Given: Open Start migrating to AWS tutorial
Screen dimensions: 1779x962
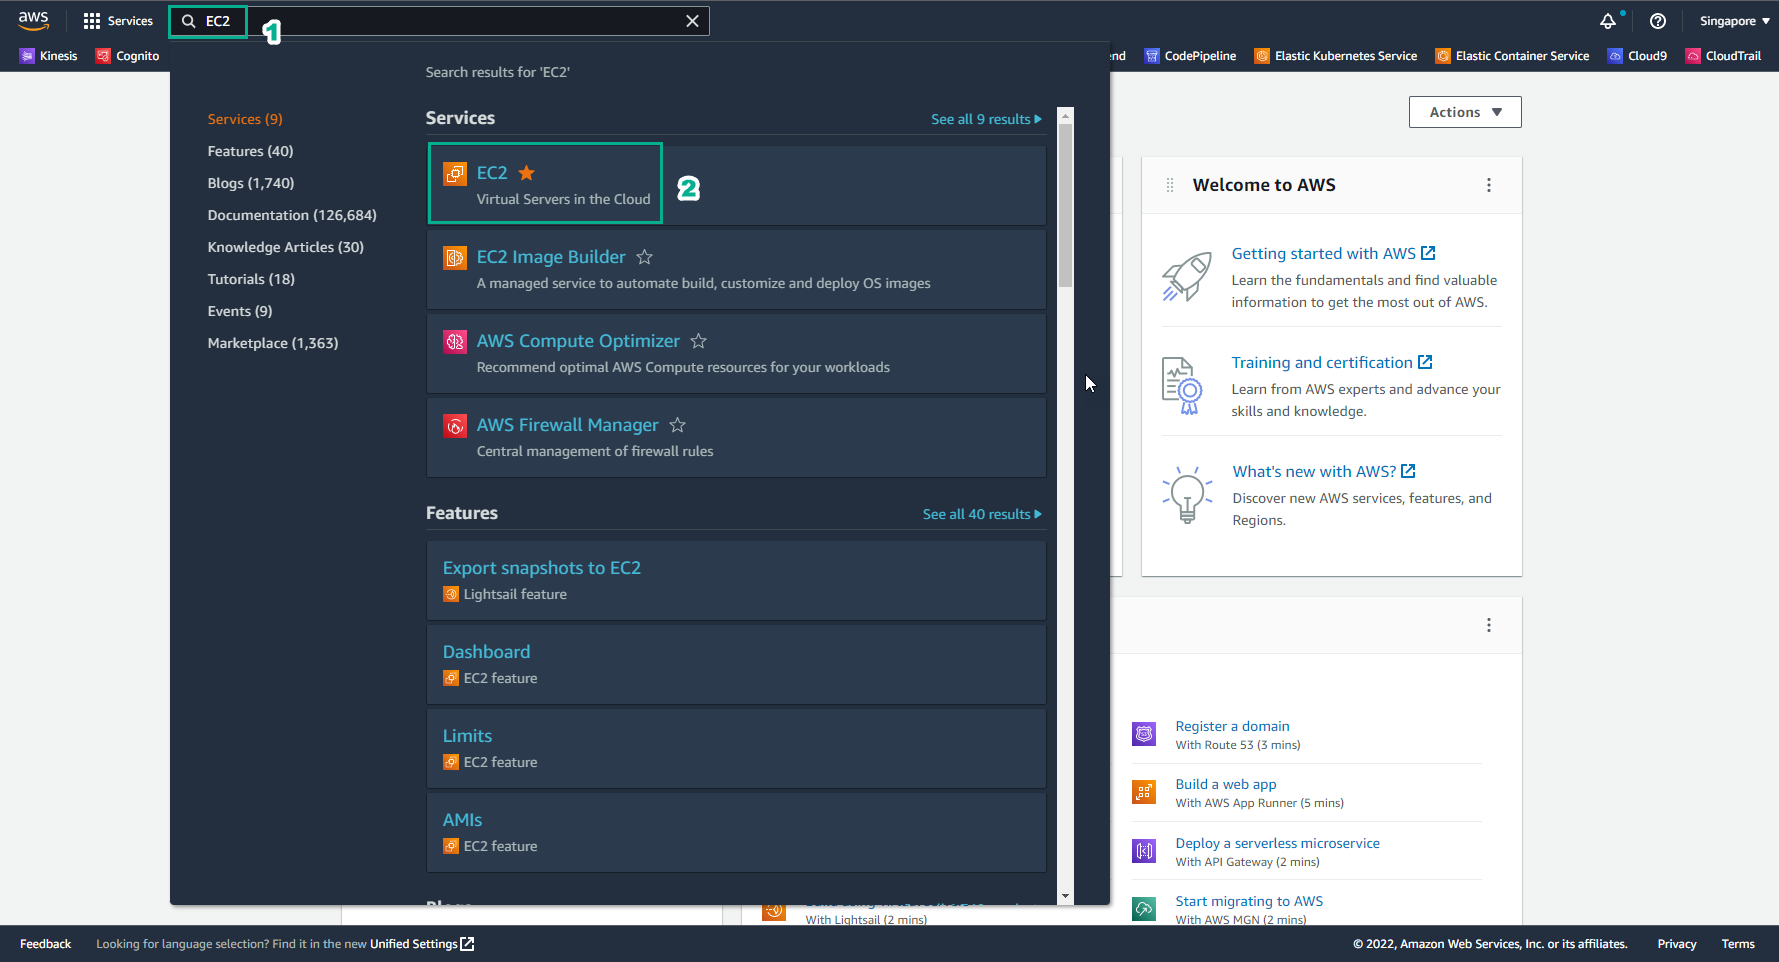Looking at the screenshot, I should [x=1249, y=901].
